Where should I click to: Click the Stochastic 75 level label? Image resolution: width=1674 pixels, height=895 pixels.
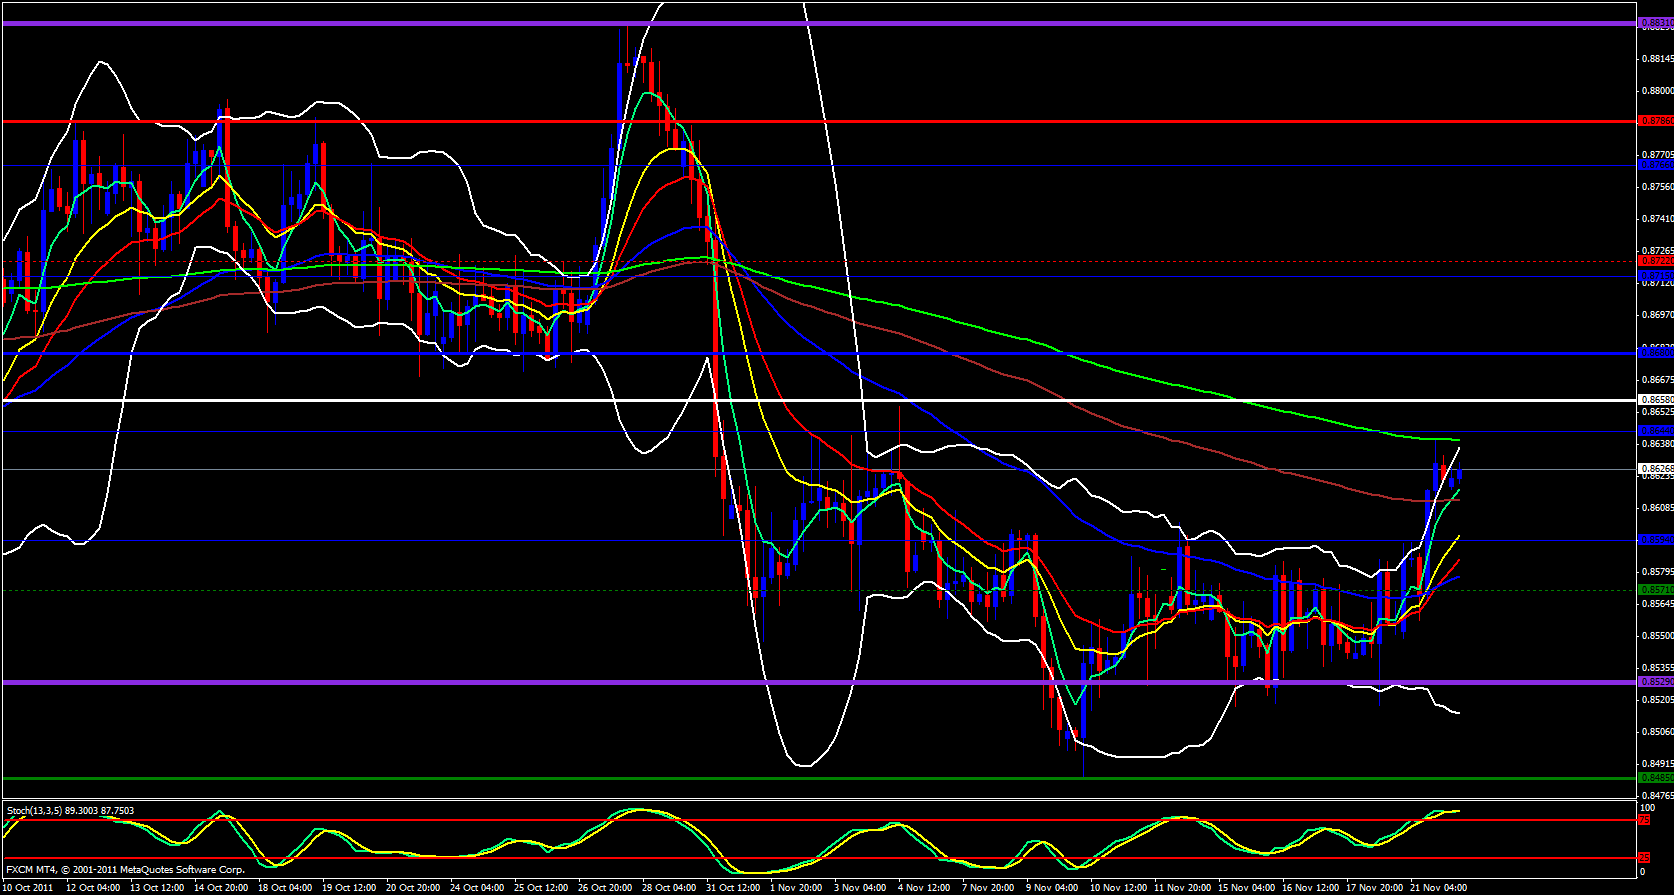point(1643,820)
